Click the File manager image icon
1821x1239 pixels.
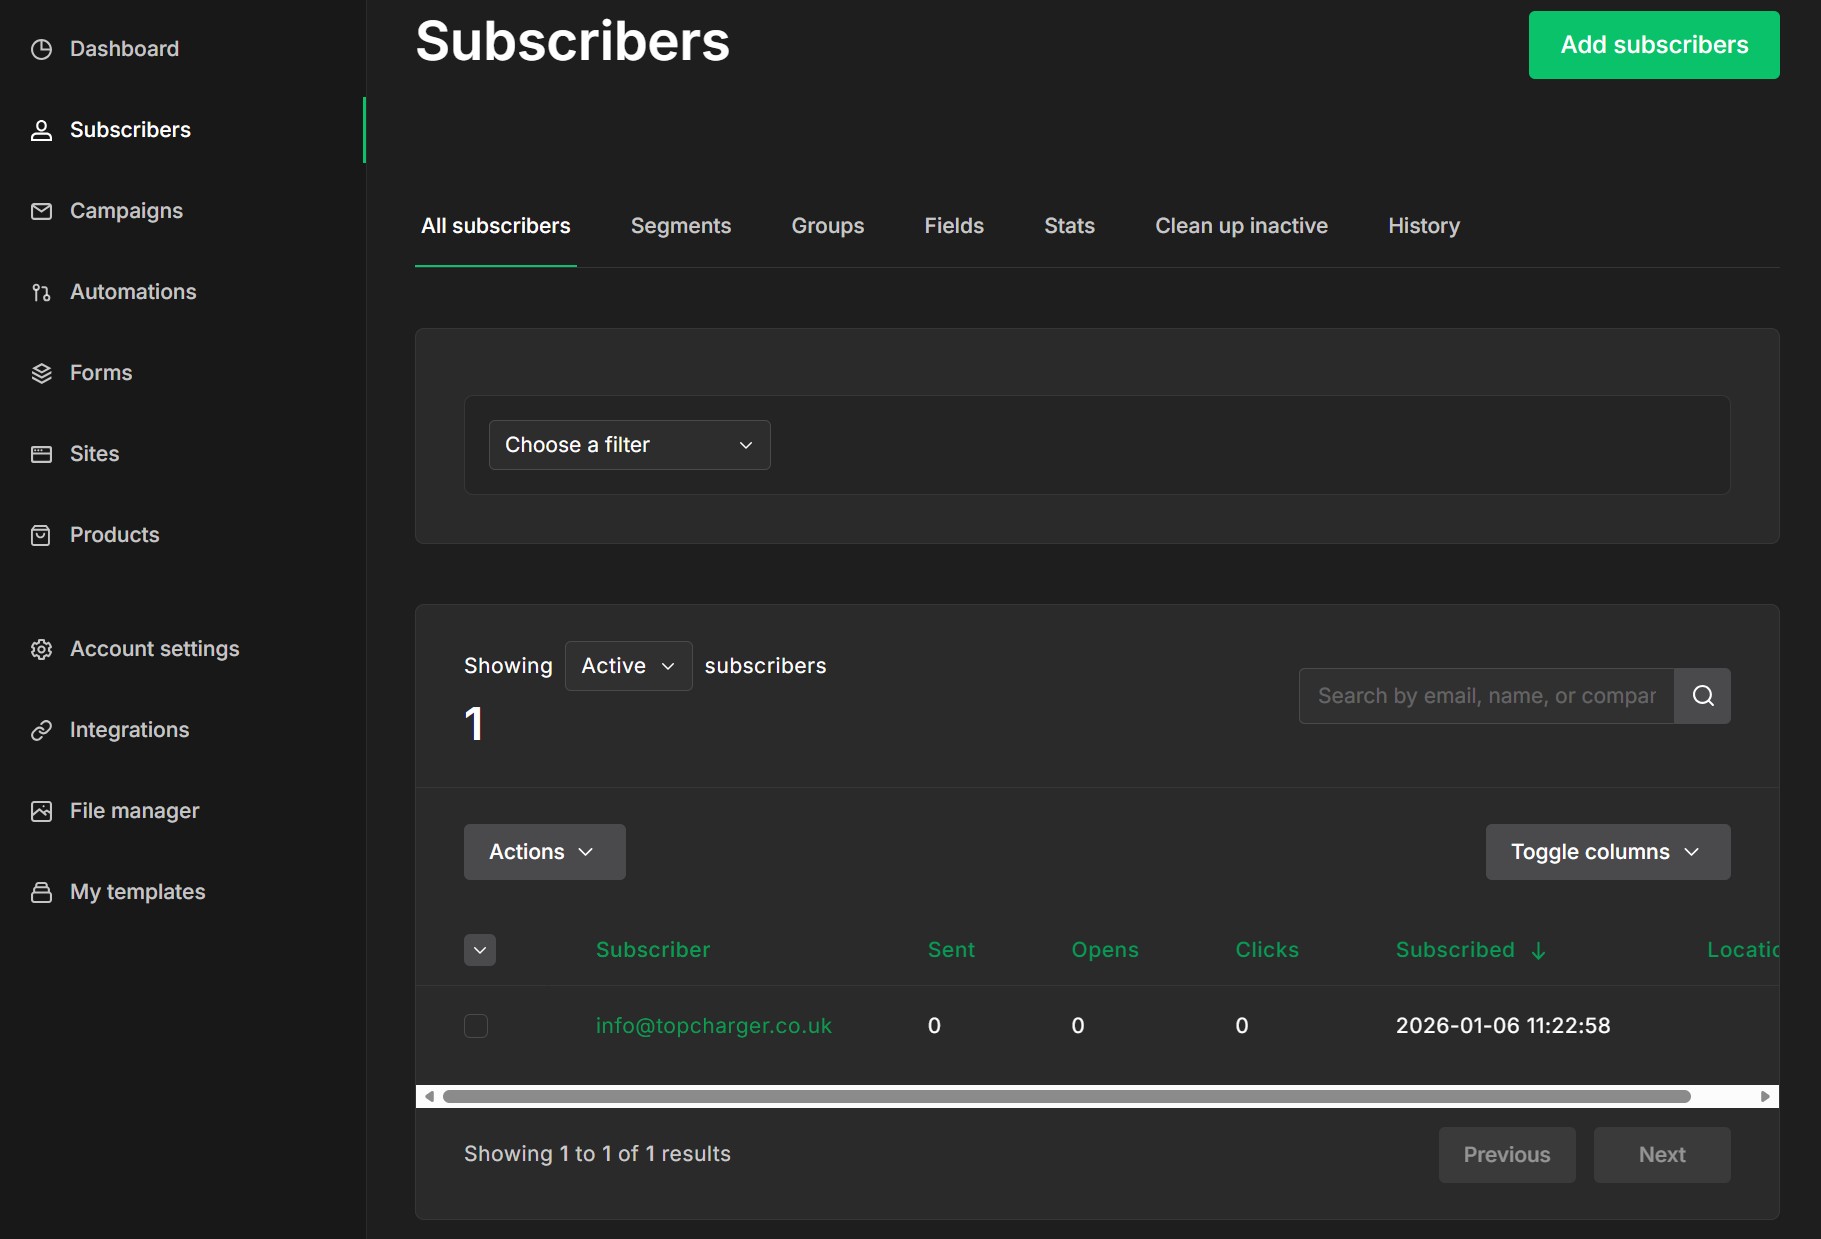(42, 811)
